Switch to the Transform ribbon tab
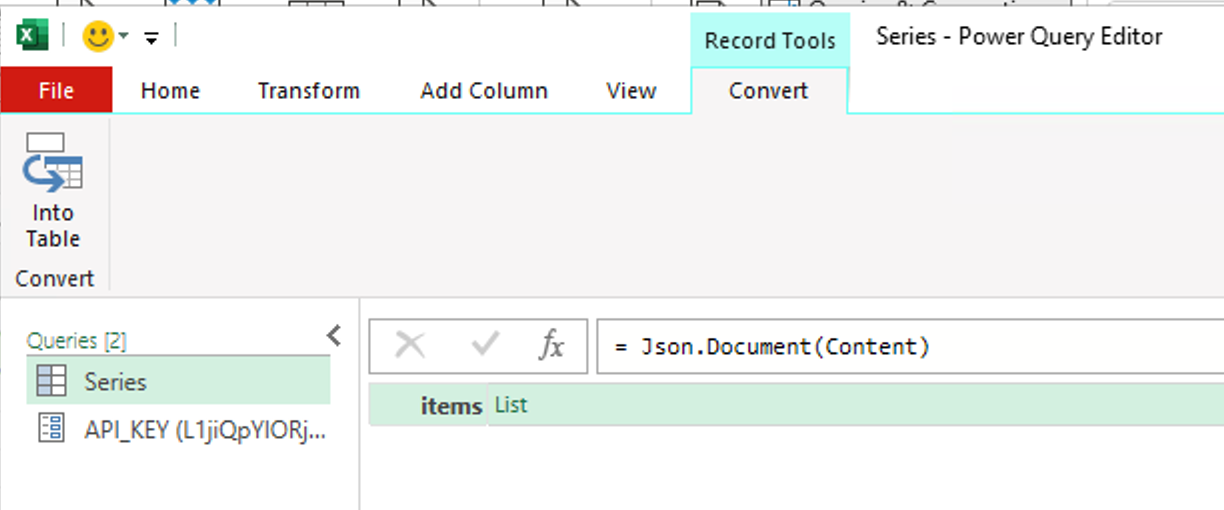Screen dimensions: 1224x510 click(x=308, y=91)
